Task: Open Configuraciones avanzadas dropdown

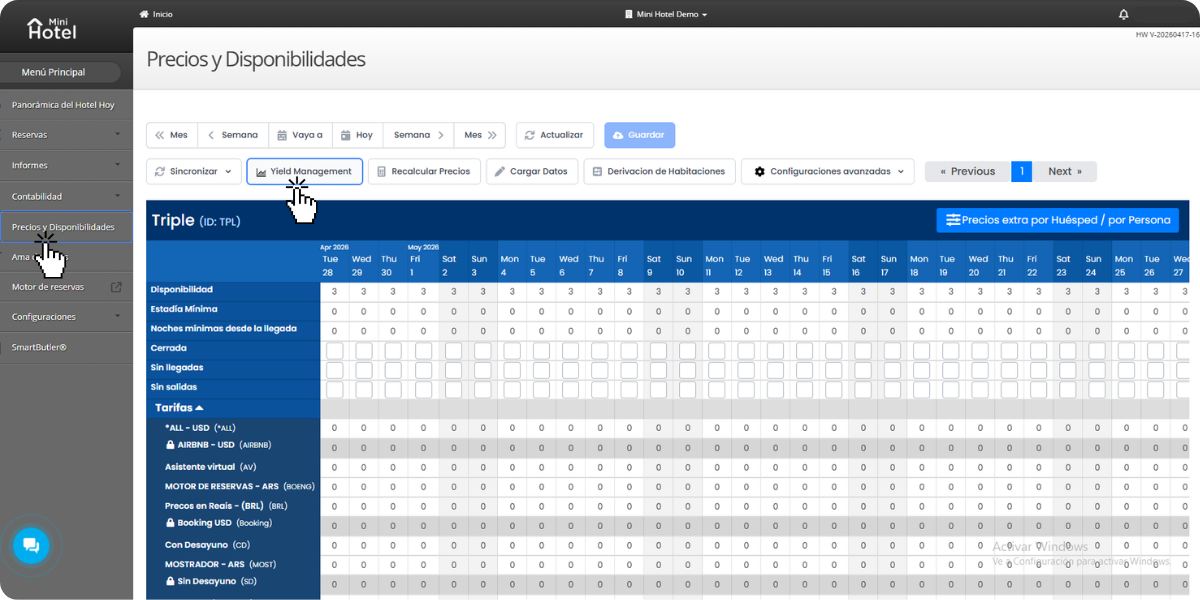Action: [x=828, y=171]
